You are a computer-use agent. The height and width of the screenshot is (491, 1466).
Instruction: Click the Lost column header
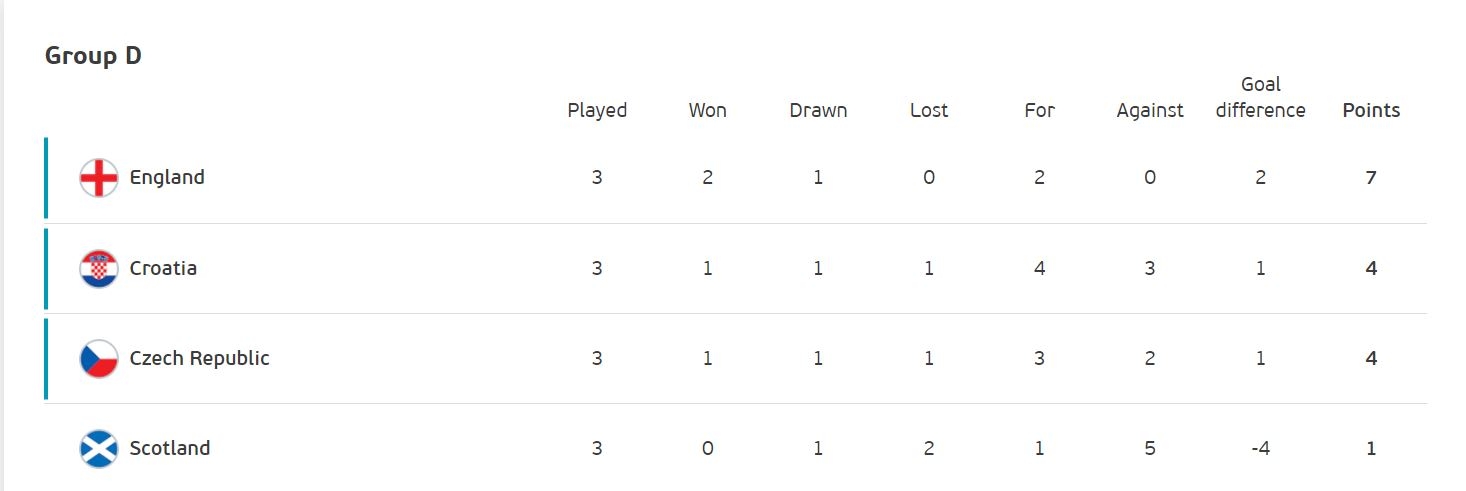(x=929, y=110)
